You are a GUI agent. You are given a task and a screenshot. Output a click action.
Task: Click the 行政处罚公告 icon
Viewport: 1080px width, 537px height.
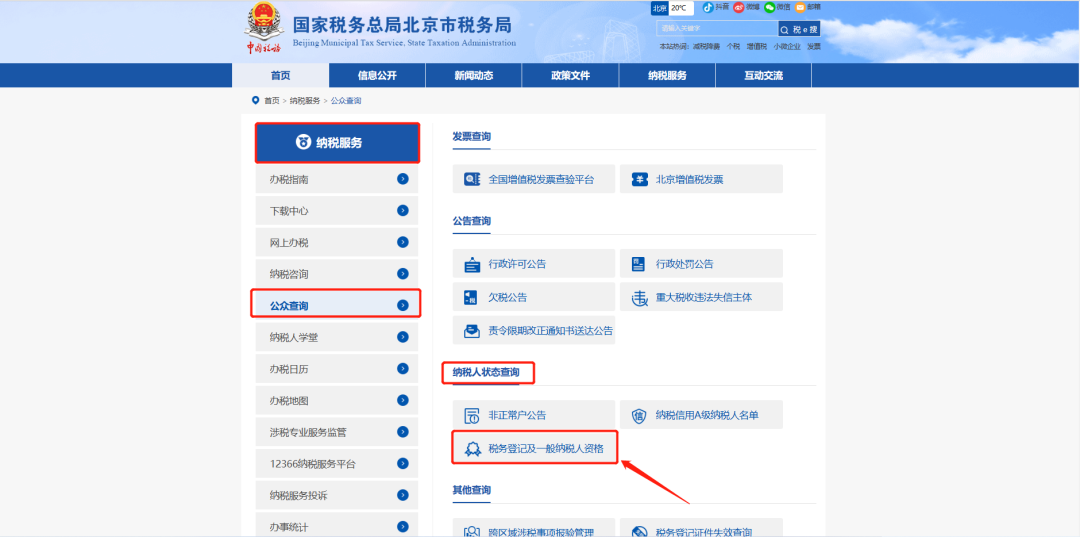(x=638, y=264)
